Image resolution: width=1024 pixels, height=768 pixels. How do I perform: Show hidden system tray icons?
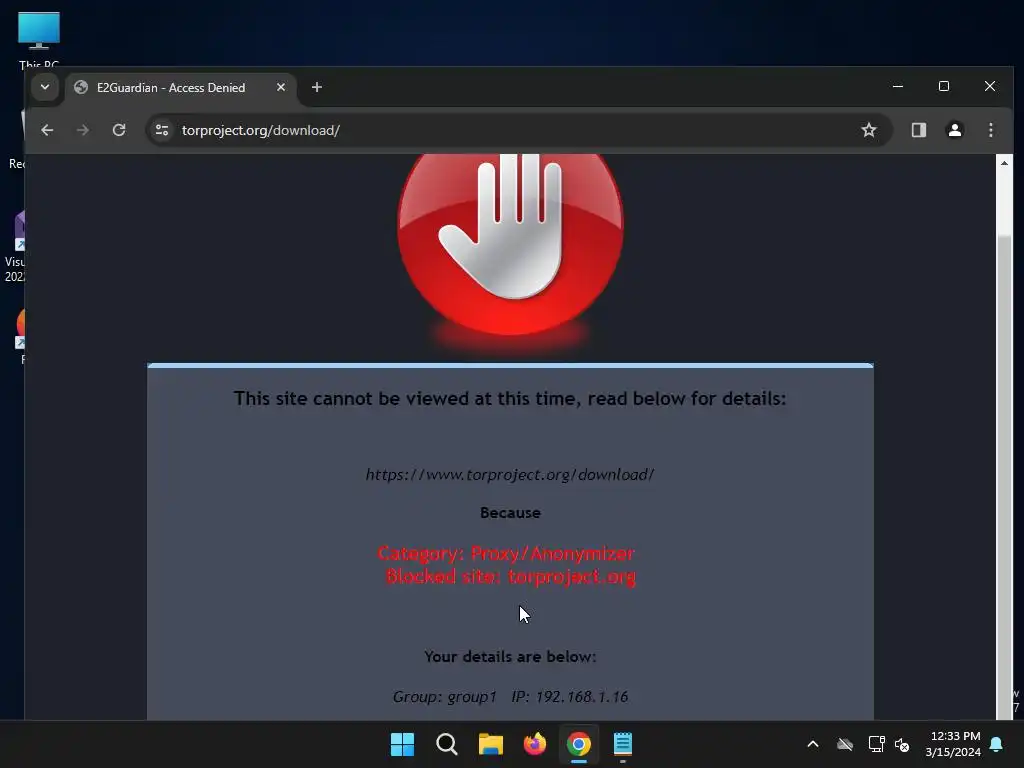pos(813,744)
